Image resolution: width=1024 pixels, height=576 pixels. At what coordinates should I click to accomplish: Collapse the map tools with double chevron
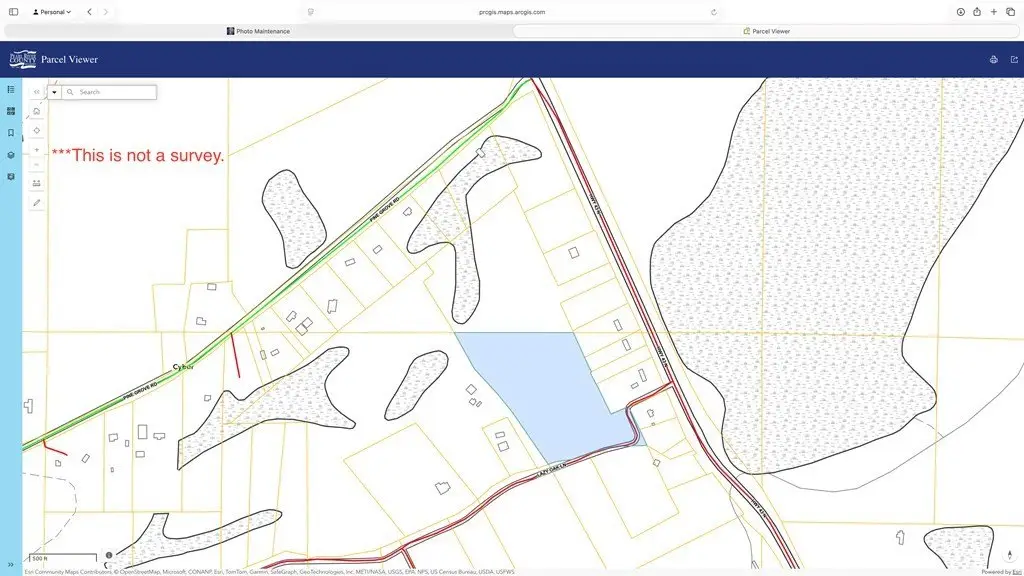(37, 92)
